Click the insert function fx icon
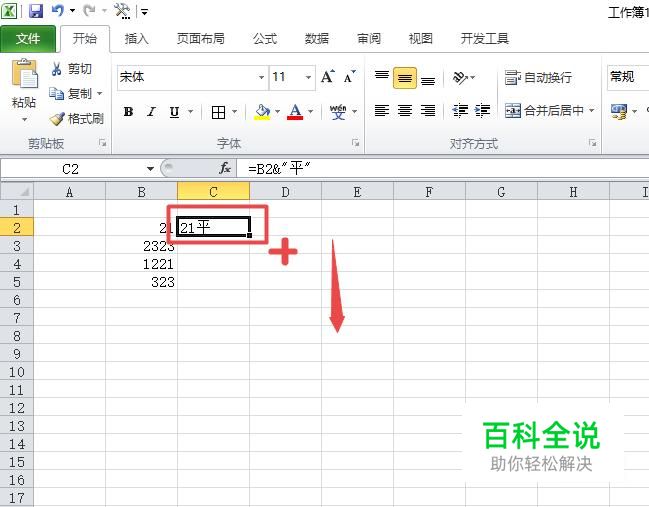The image size is (649, 507). tap(225, 168)
